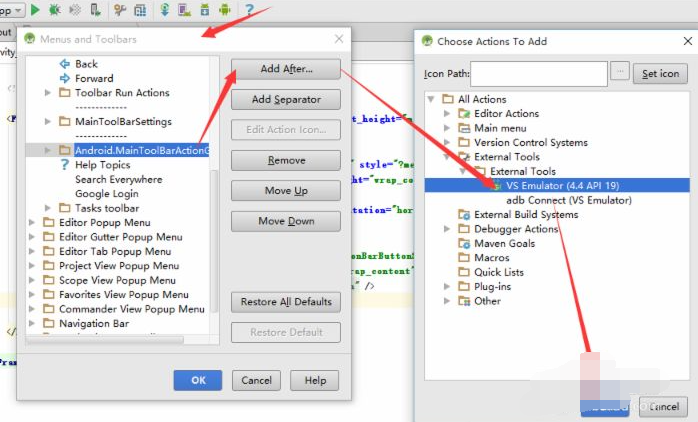
Task: Start debugging with the bug icon
Action: coord(55,9)
